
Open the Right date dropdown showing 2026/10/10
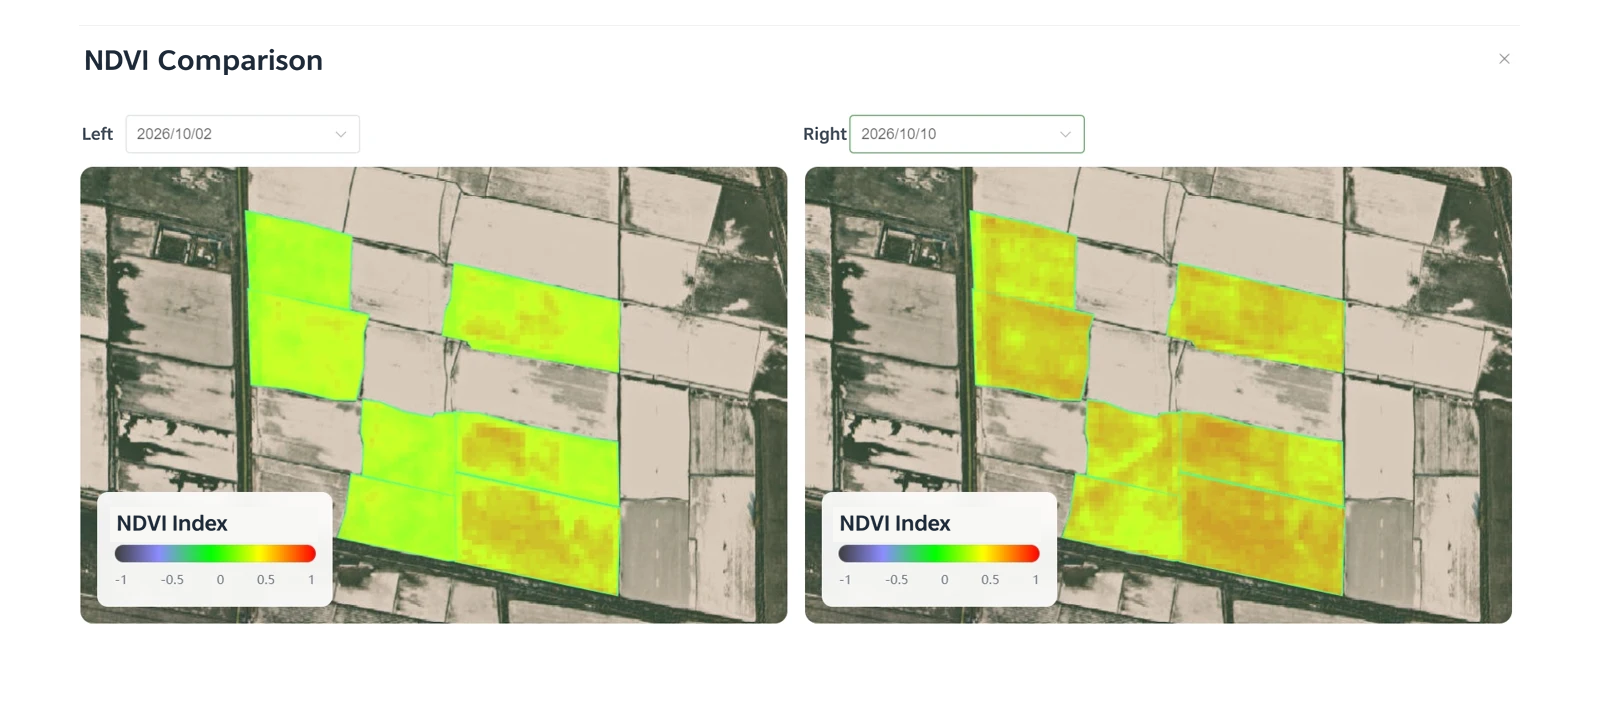coord(966,134)
